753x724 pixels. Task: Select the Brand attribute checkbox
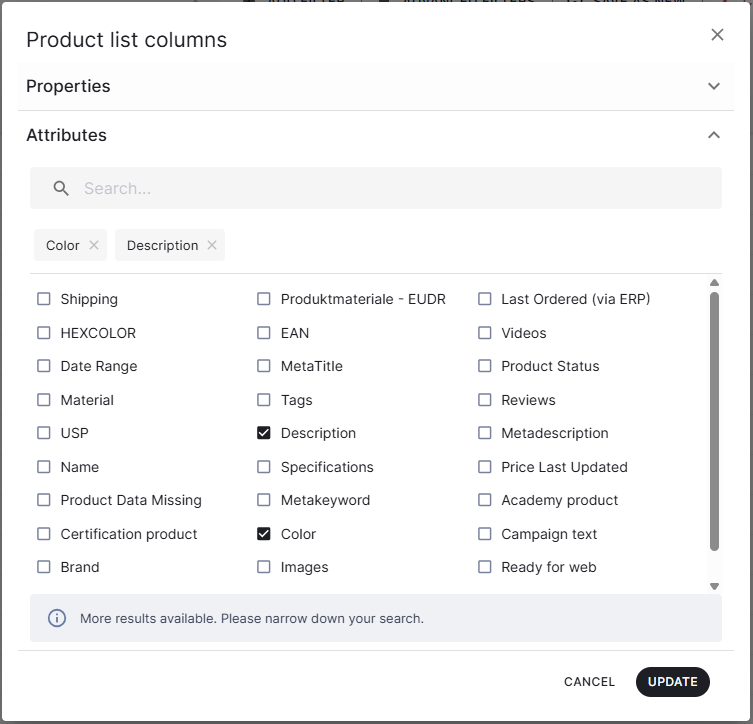[44, 567]
